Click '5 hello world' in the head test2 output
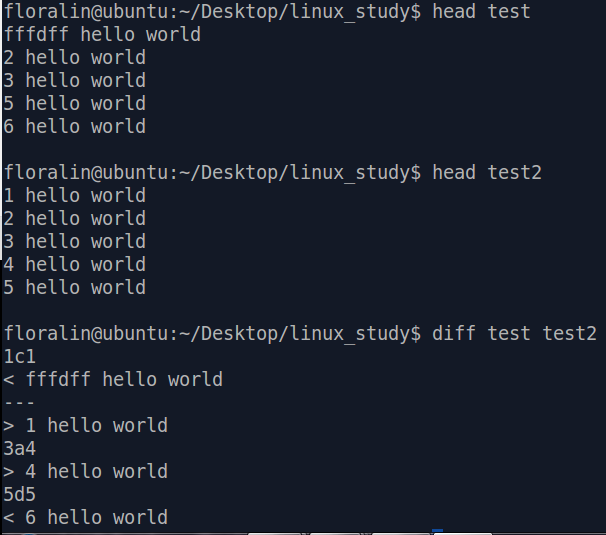The height and width of the screenshot is (535, 606). click(x=75, y=288)
